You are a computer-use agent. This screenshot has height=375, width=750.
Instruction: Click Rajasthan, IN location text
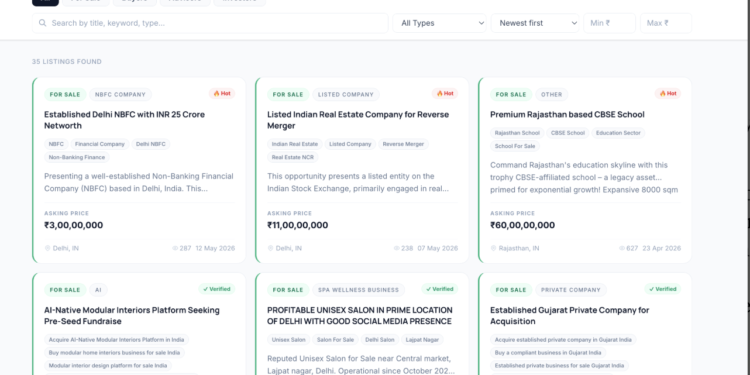point(519,248)
